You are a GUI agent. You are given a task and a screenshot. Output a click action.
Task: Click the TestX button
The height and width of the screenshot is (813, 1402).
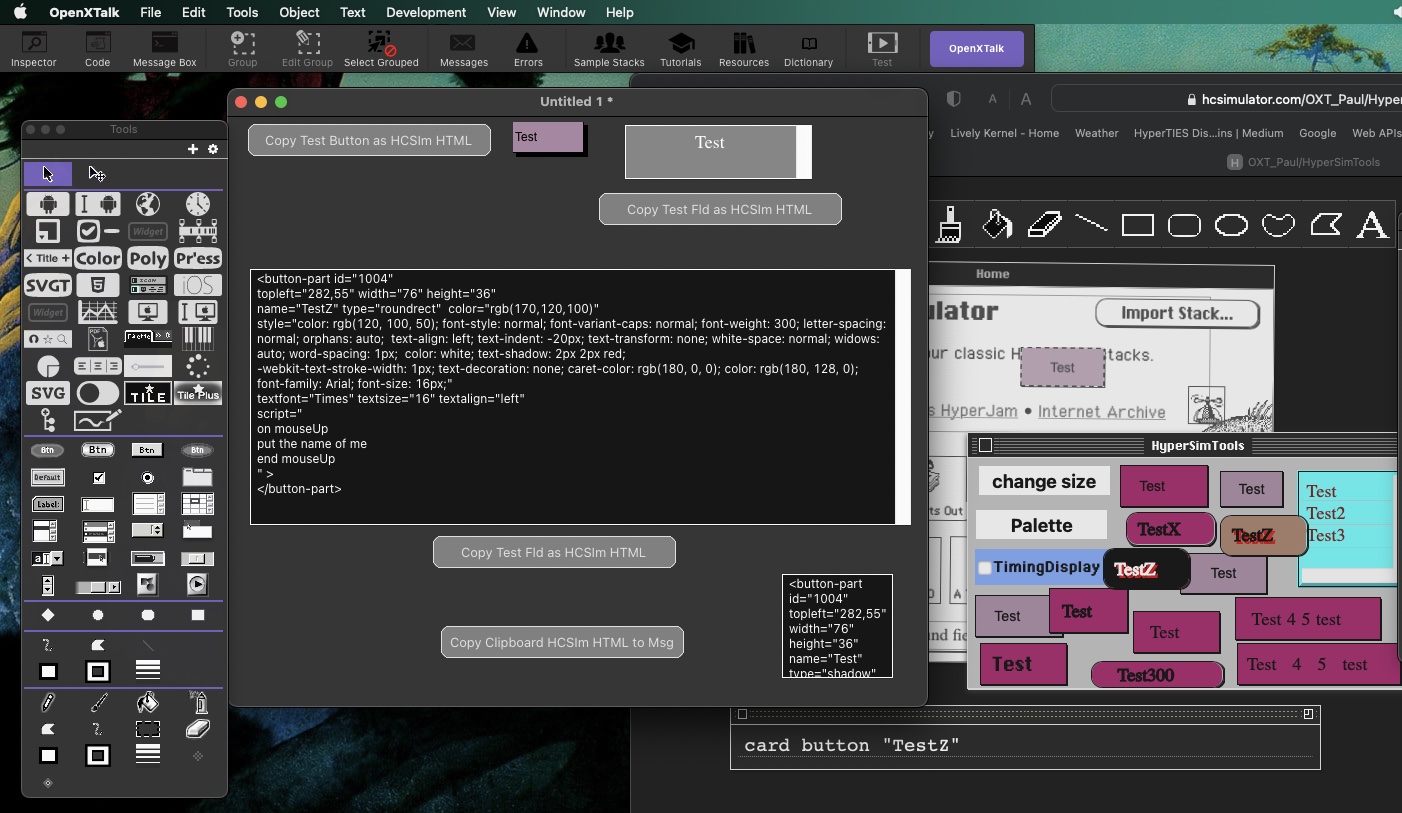click(x=1170, y=529)
